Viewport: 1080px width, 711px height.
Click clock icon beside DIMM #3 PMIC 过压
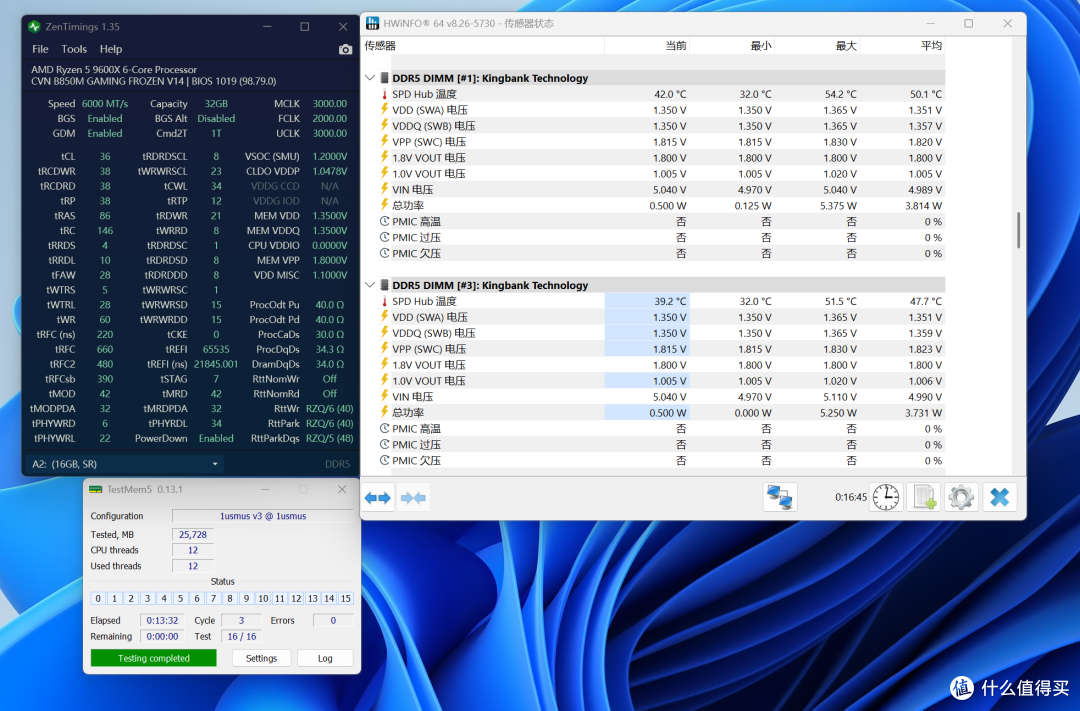[x=384, y=444]
